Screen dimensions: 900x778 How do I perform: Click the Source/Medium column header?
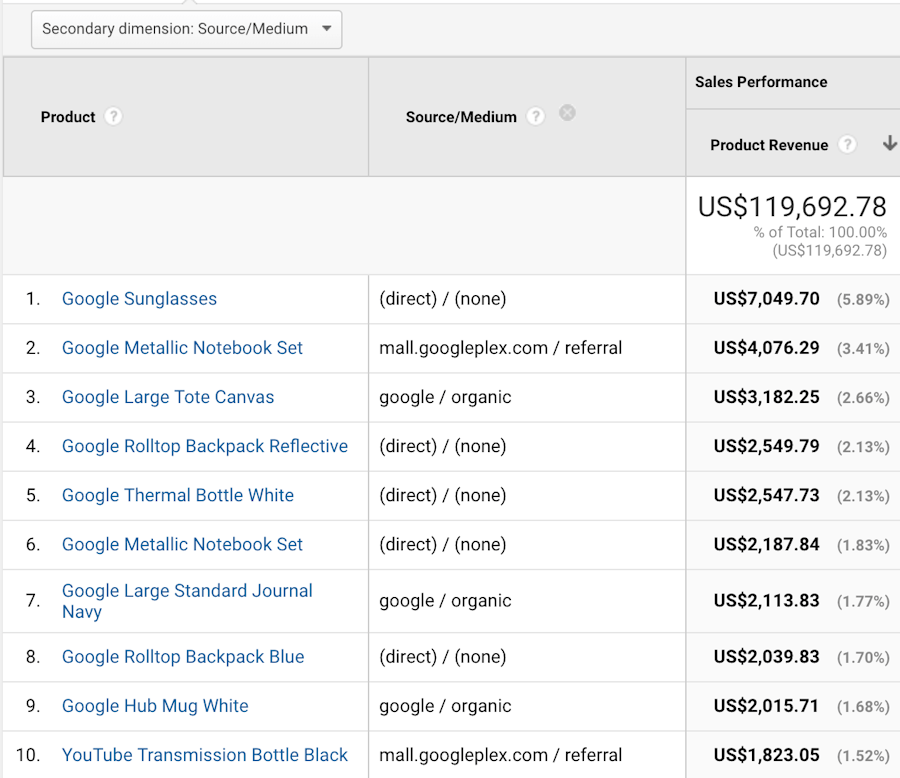pos(461,117)
